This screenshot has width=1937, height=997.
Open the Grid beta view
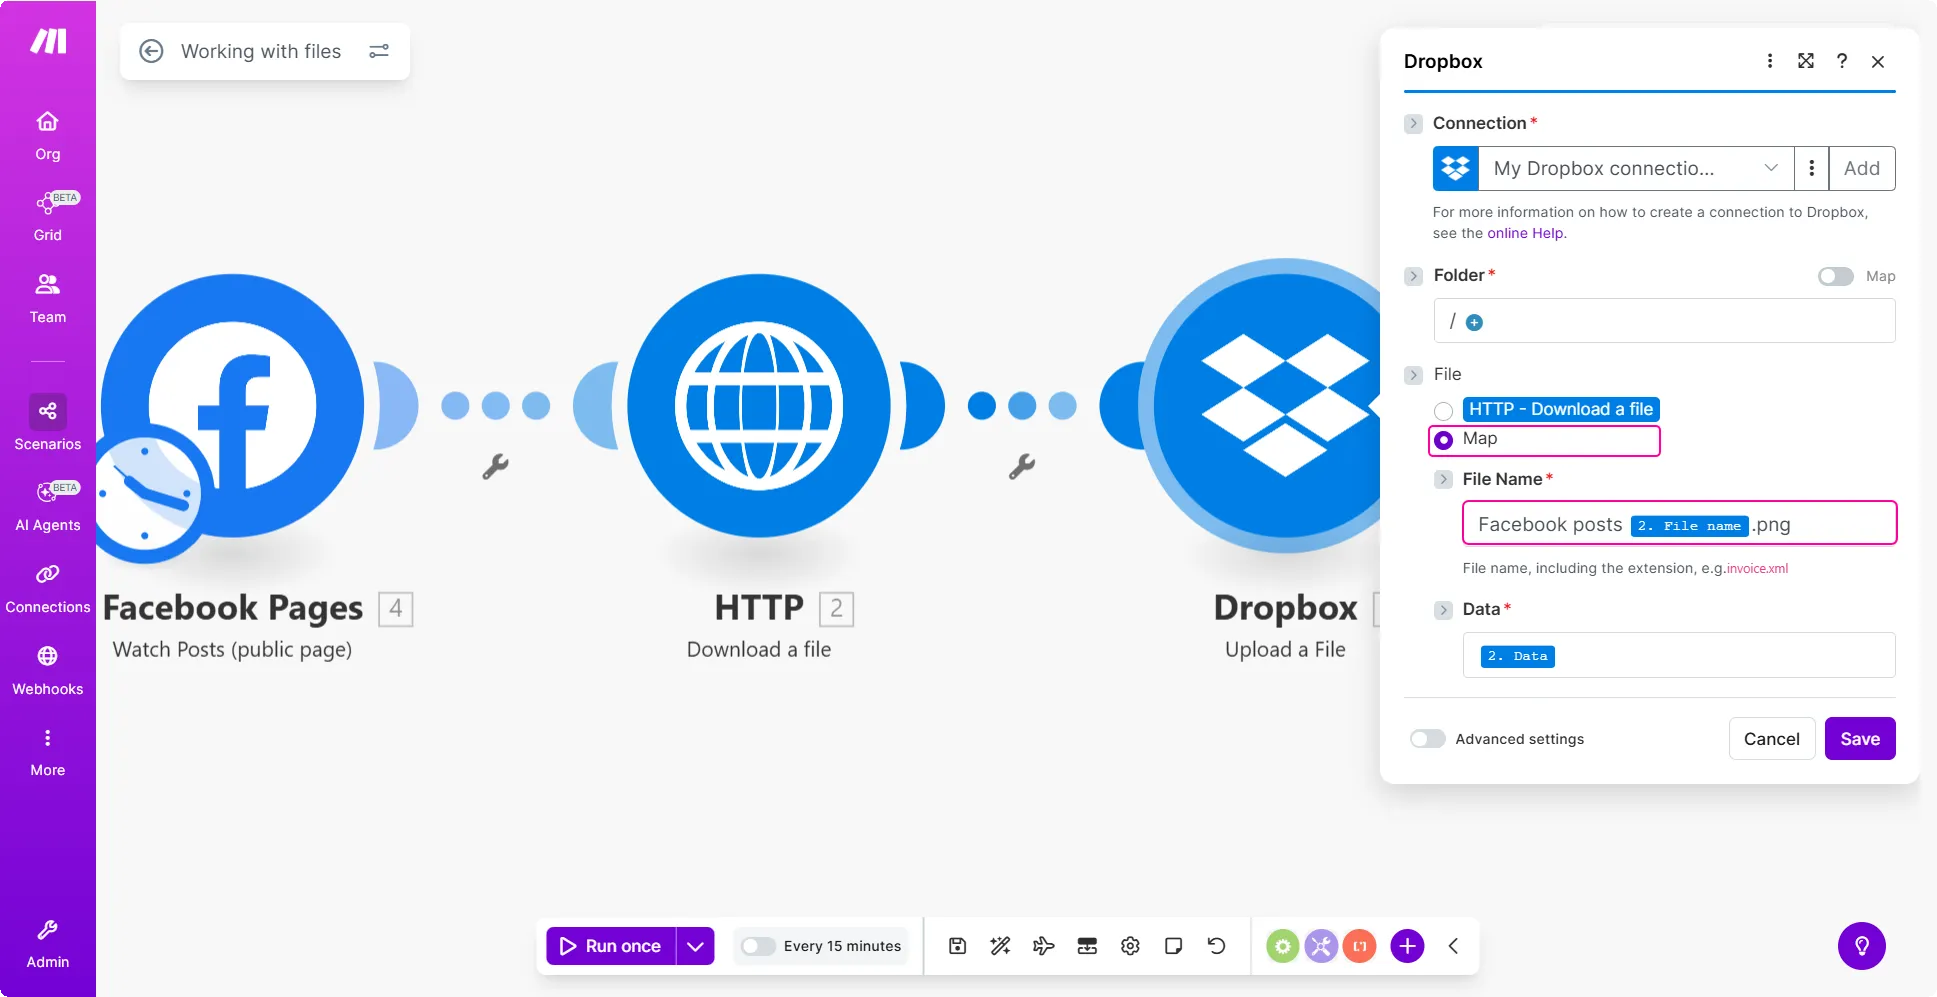(x=48, y=216)
